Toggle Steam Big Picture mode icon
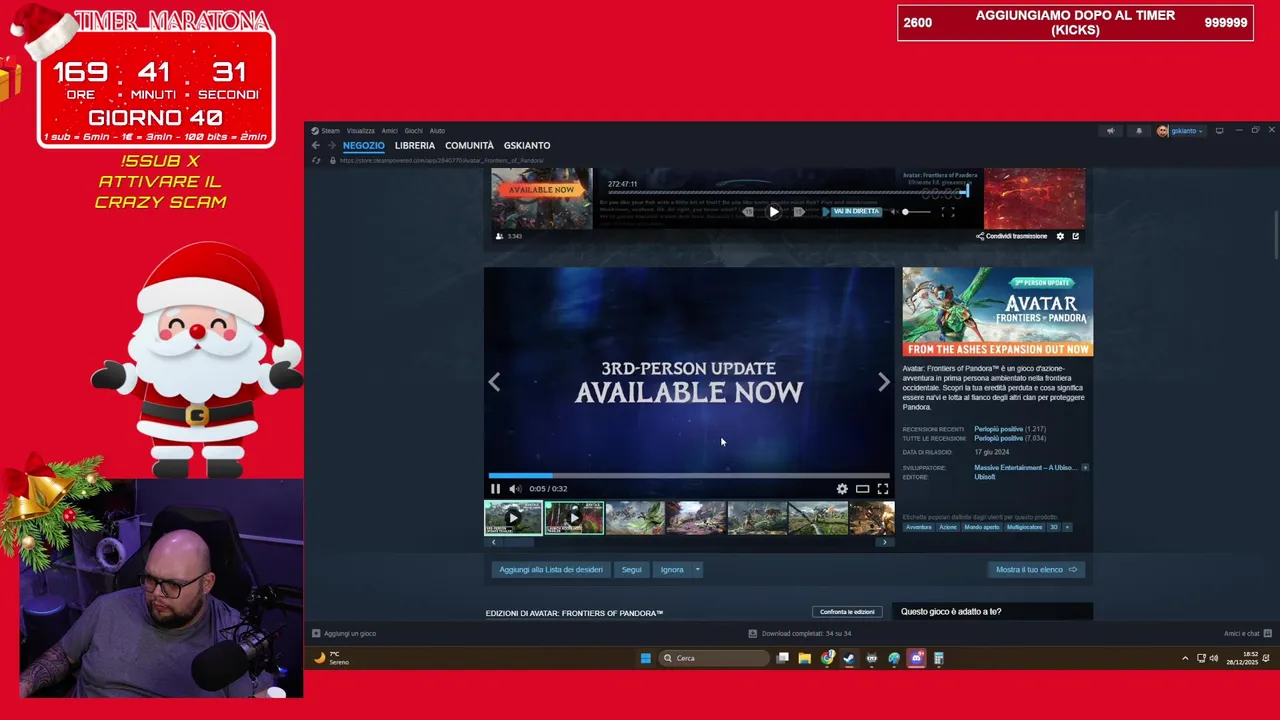 1219,131
